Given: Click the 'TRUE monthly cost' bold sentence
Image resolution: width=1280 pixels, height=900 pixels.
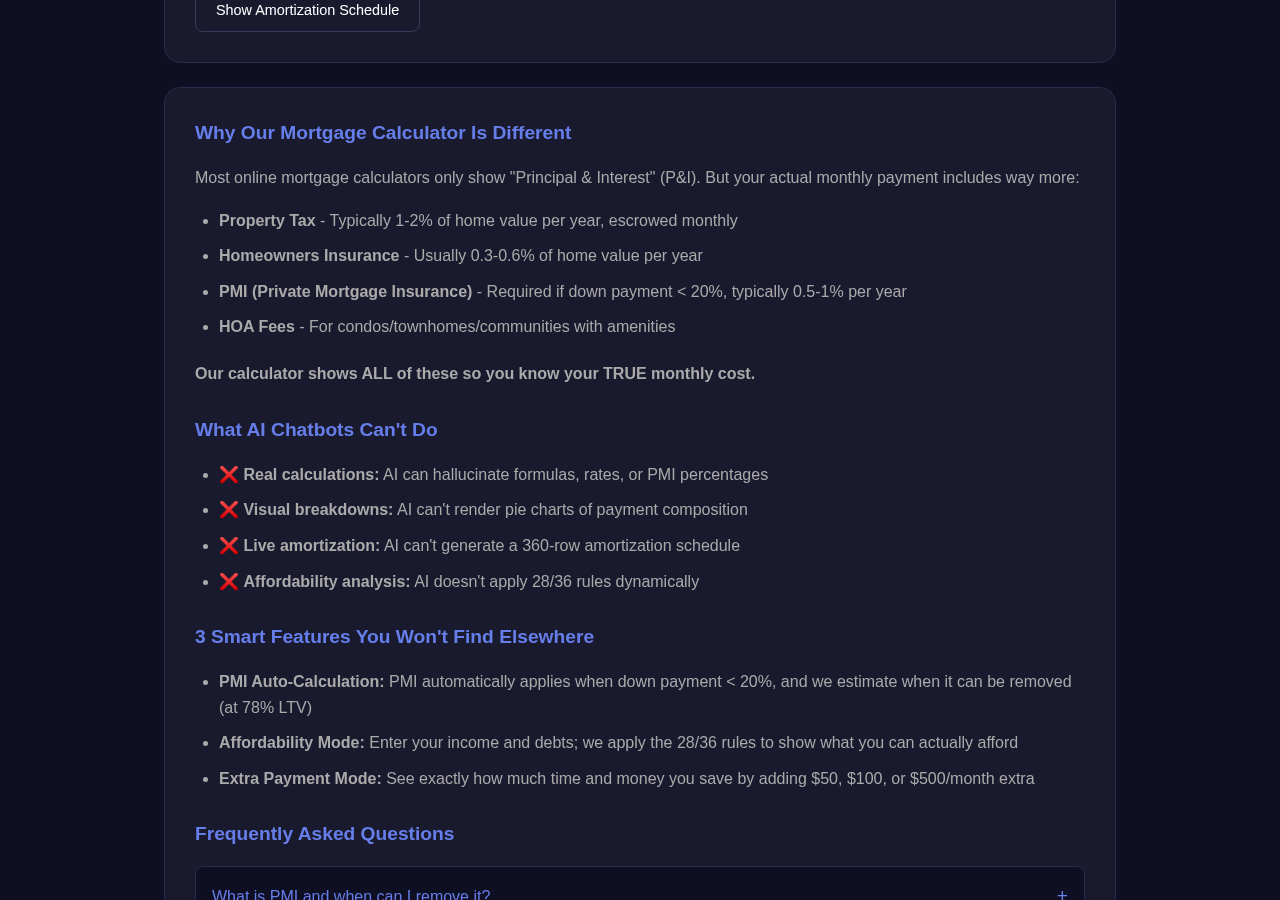Looking at the screenshot, I should click(475, 374).
